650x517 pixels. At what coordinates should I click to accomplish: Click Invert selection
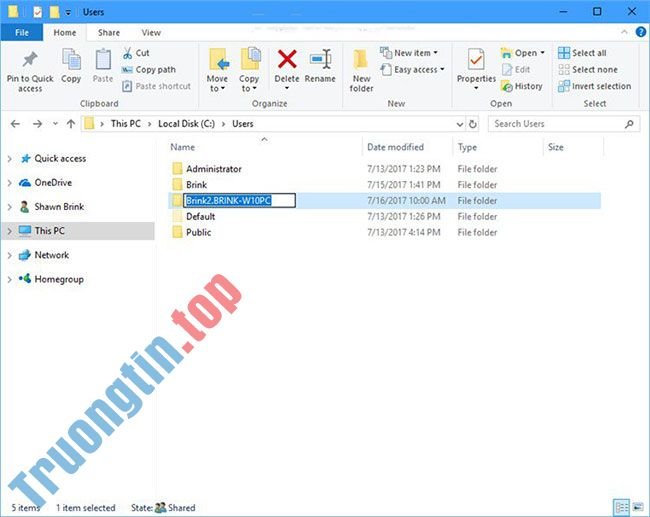coord(594,86)
